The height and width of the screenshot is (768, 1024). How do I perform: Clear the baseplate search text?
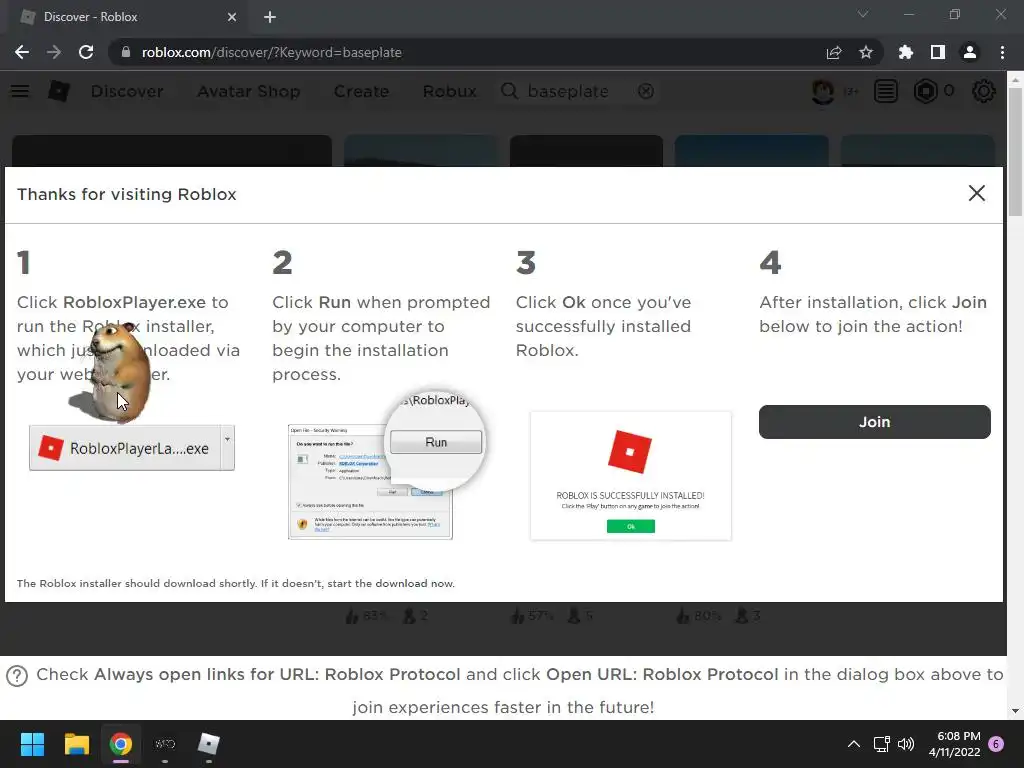click(x=646, y=91)
